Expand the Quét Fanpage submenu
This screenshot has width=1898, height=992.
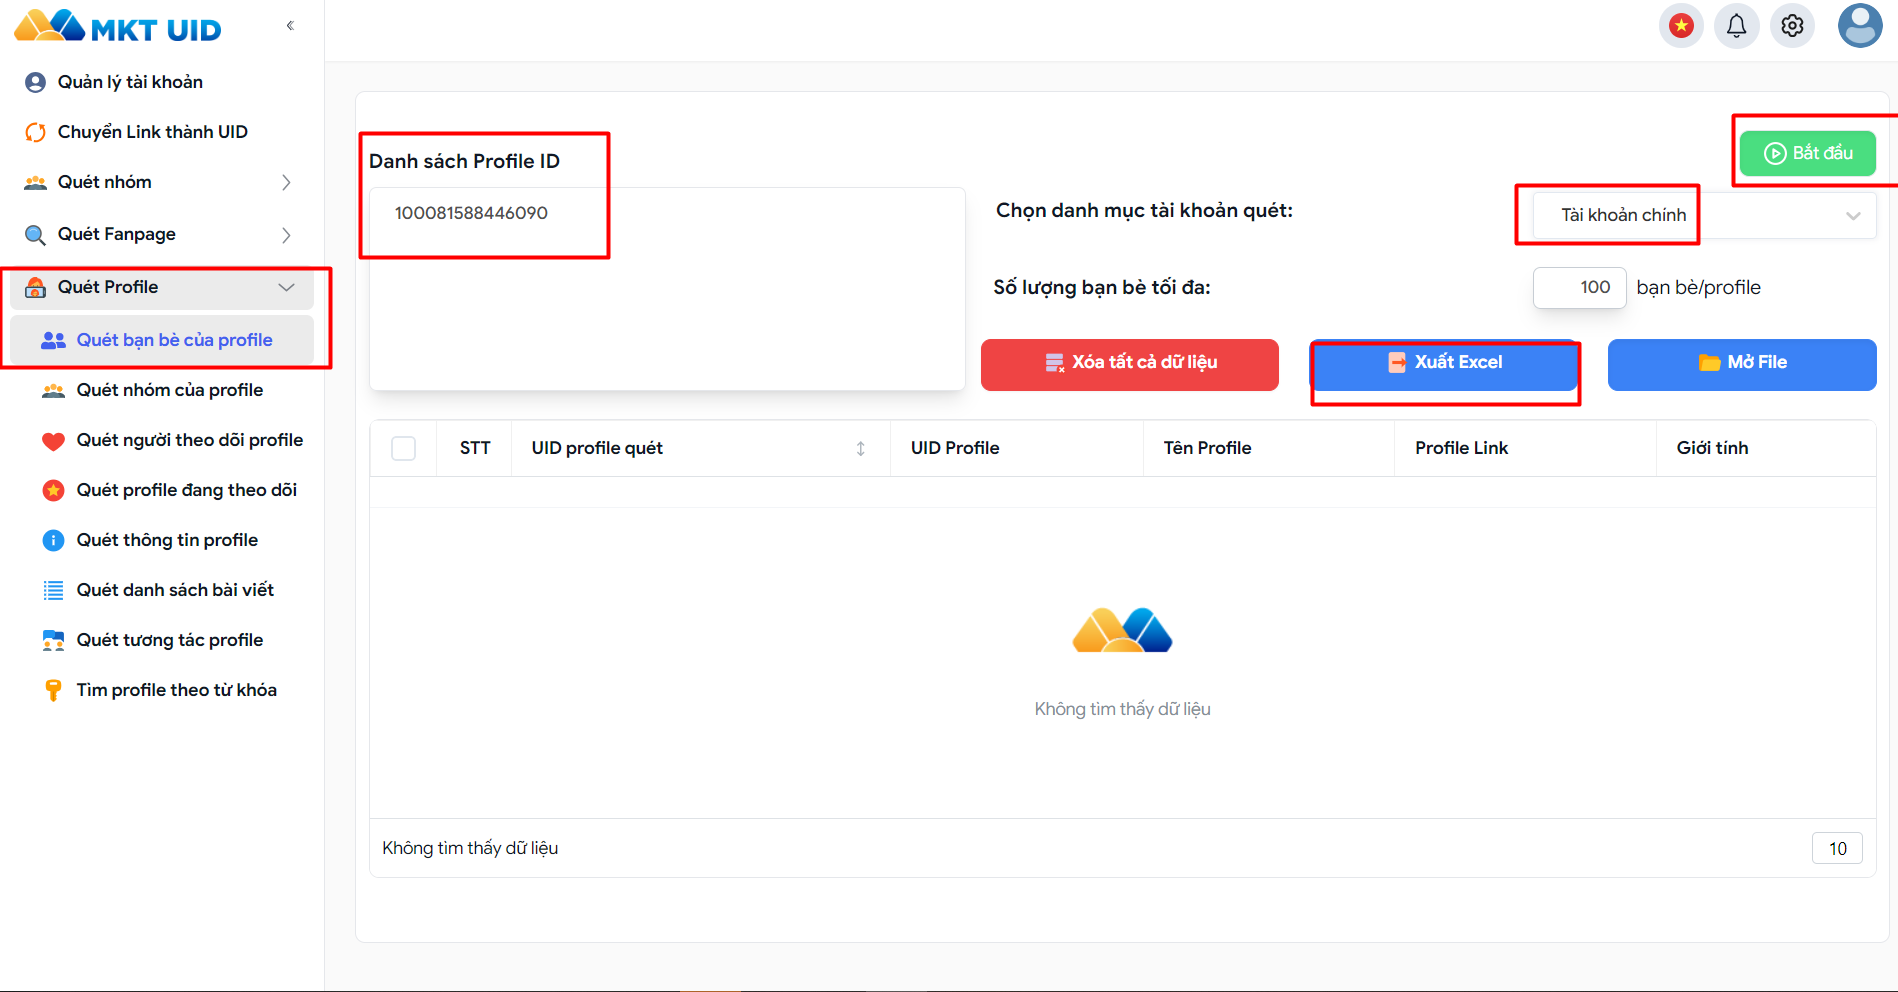(286, 235)
